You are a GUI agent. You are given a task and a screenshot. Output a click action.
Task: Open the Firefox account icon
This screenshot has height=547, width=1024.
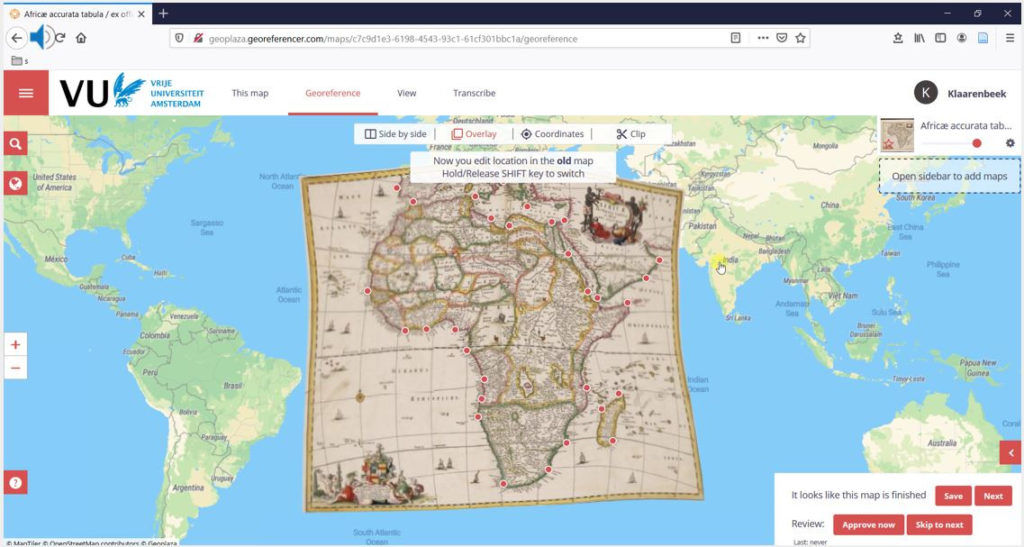pos(961,38)
